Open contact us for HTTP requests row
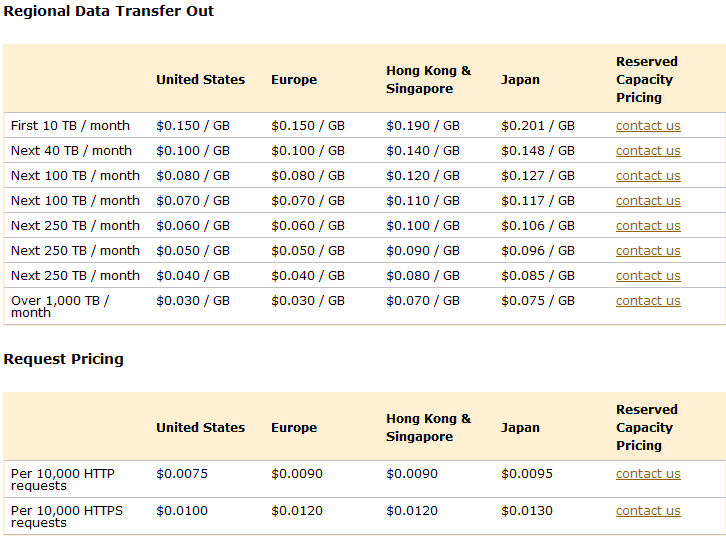The width and height of the screenshot is (726, 537). click(x=648, y=474)
